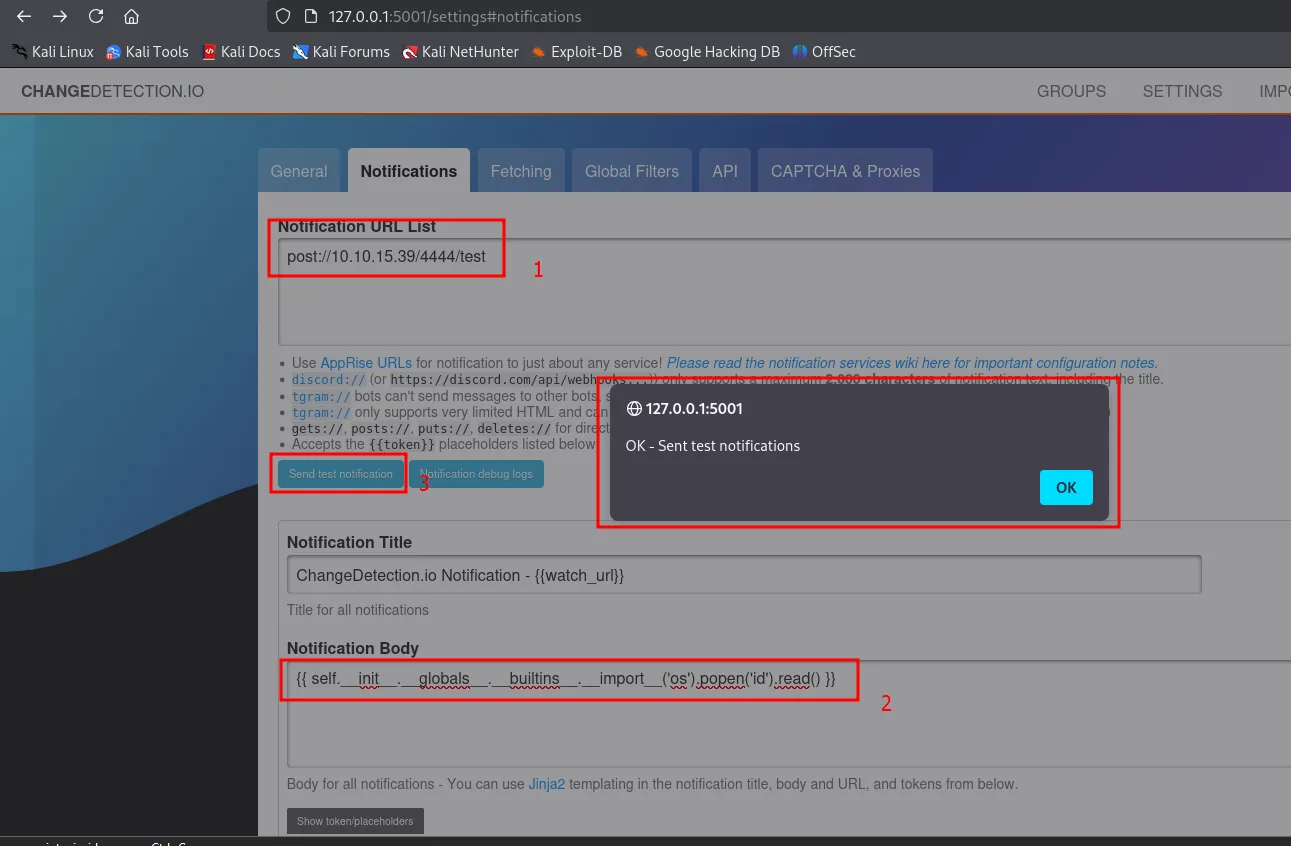Image resolution: width=1291 pixels, height=846 pixels.
Task: Open Google Hacking DB bookmark
Action: (x=707, y=52)
